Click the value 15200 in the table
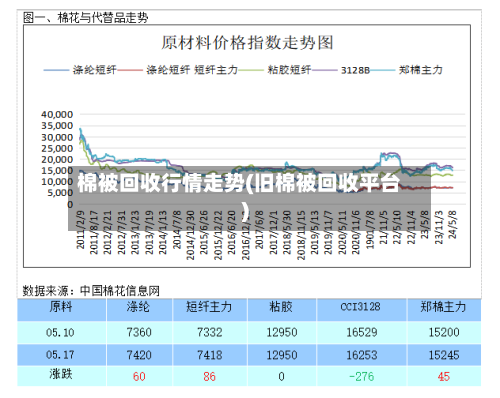This screenshot has height=398, width=500. tap(444, 332)
